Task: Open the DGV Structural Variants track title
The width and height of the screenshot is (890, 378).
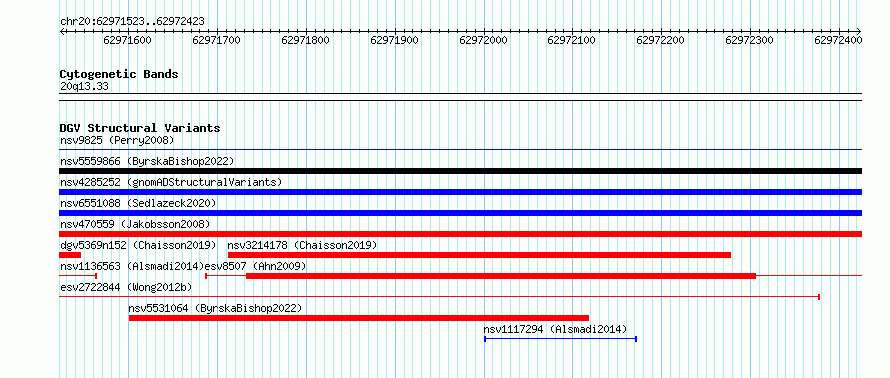Action: [x=140, y=128]
